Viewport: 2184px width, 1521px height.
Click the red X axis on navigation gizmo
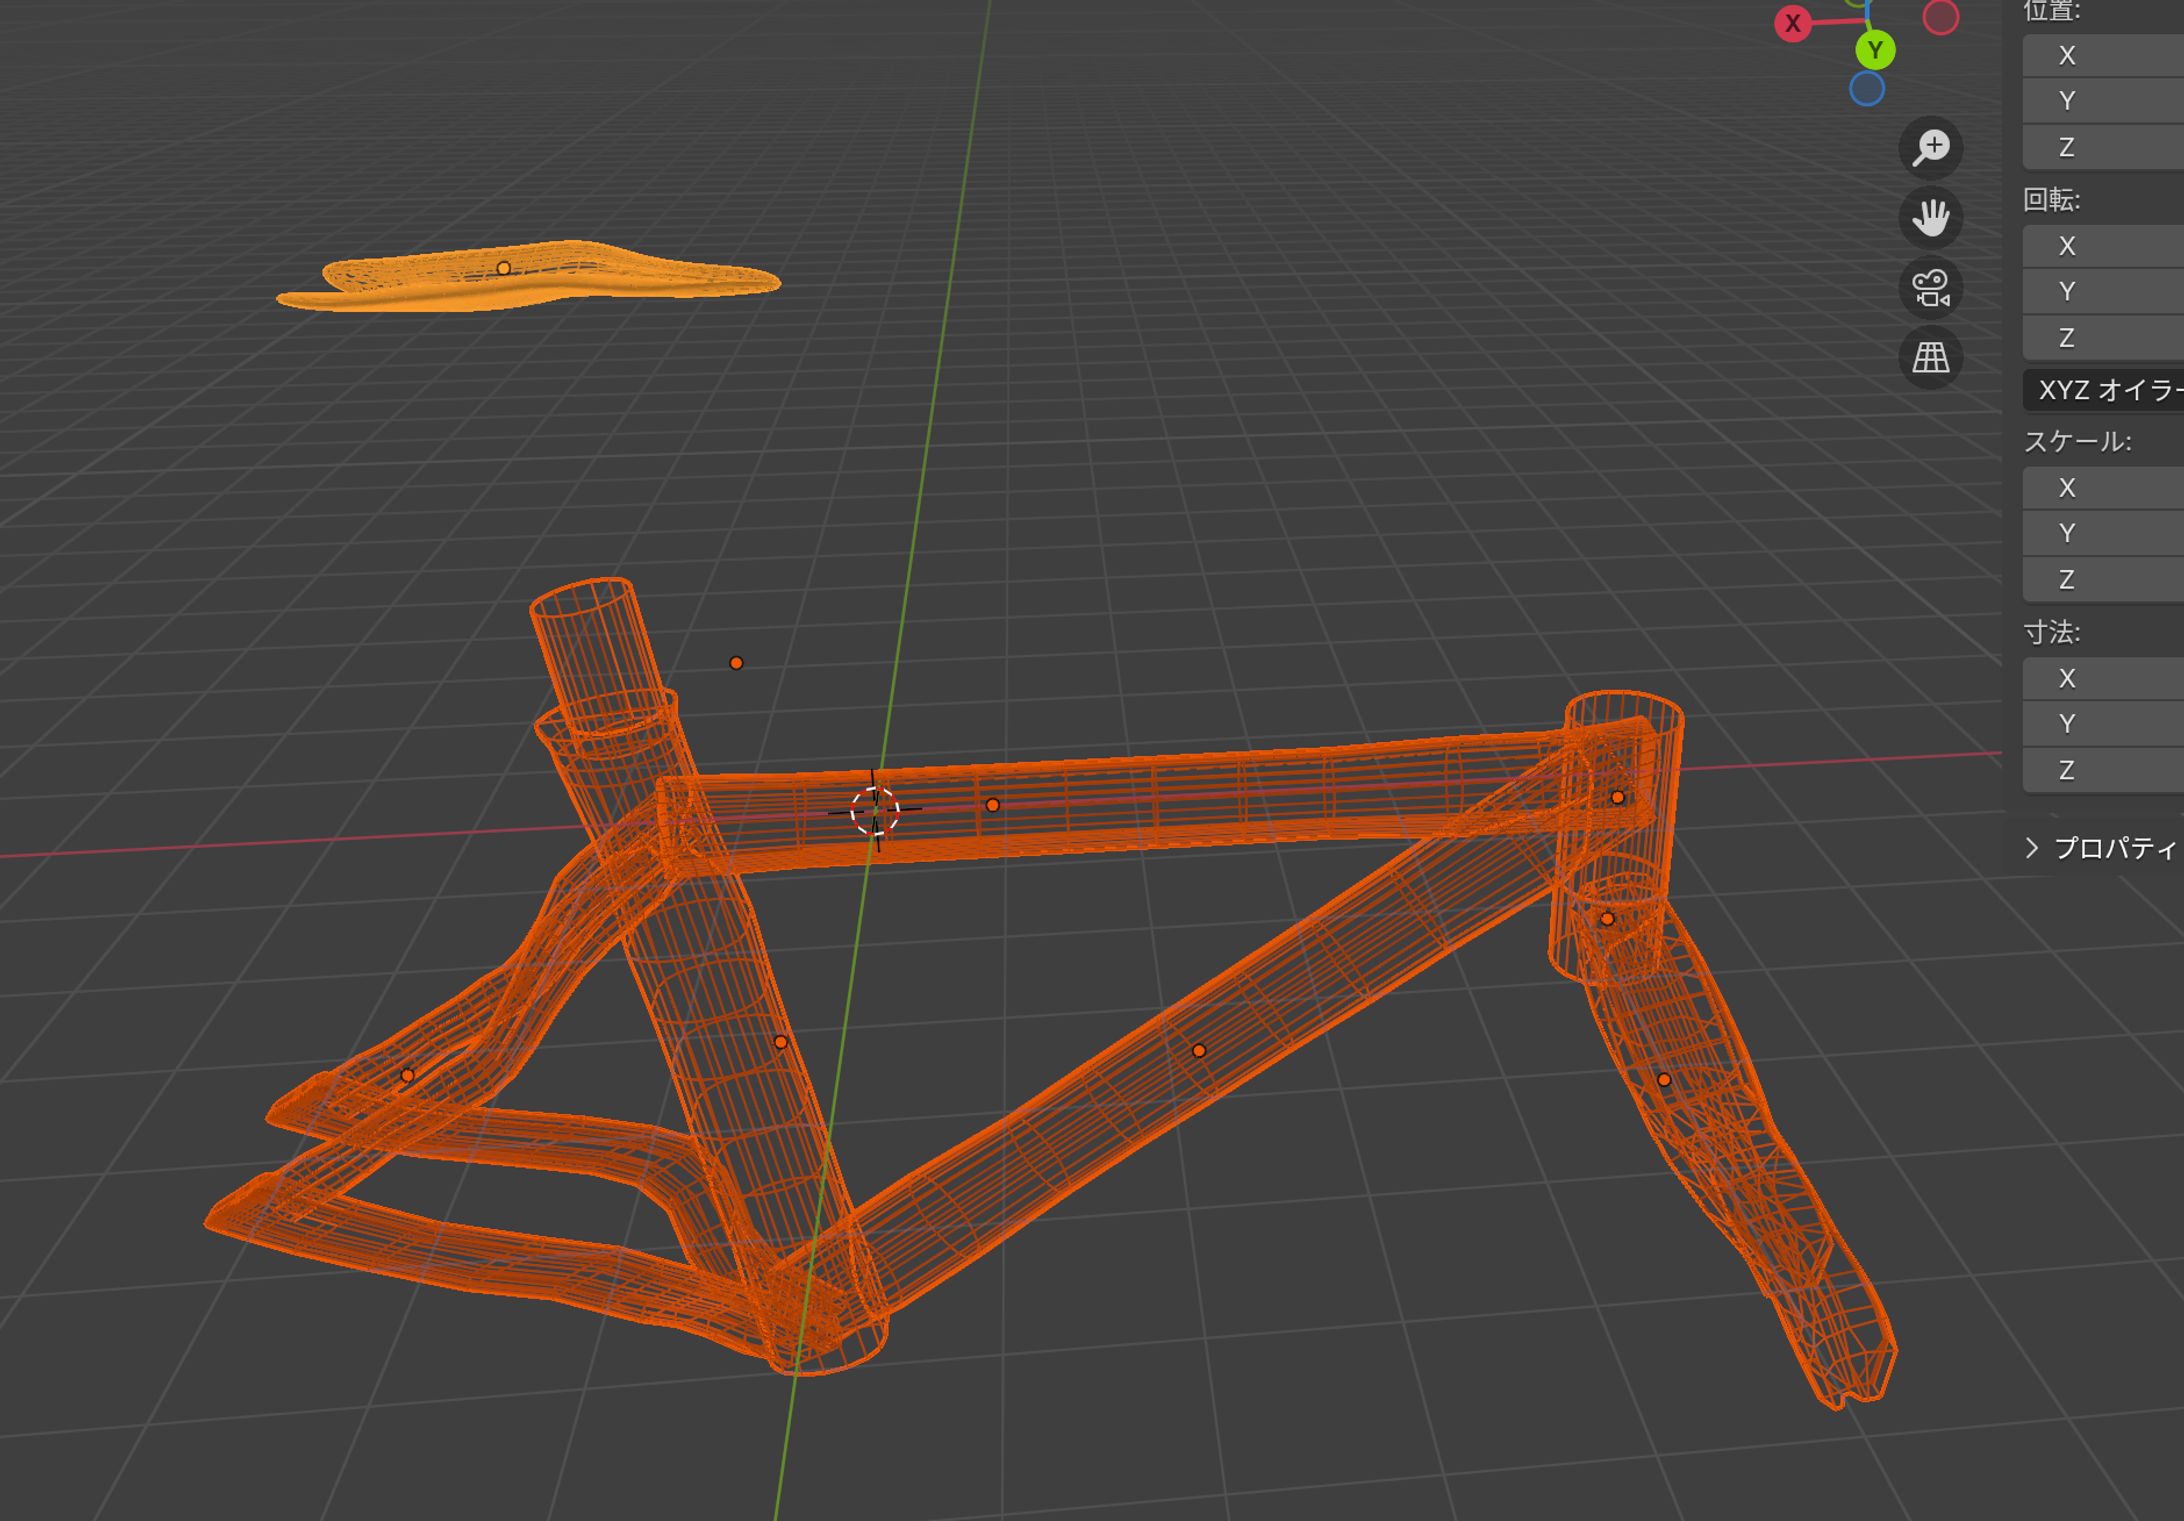pos(1793,23)
